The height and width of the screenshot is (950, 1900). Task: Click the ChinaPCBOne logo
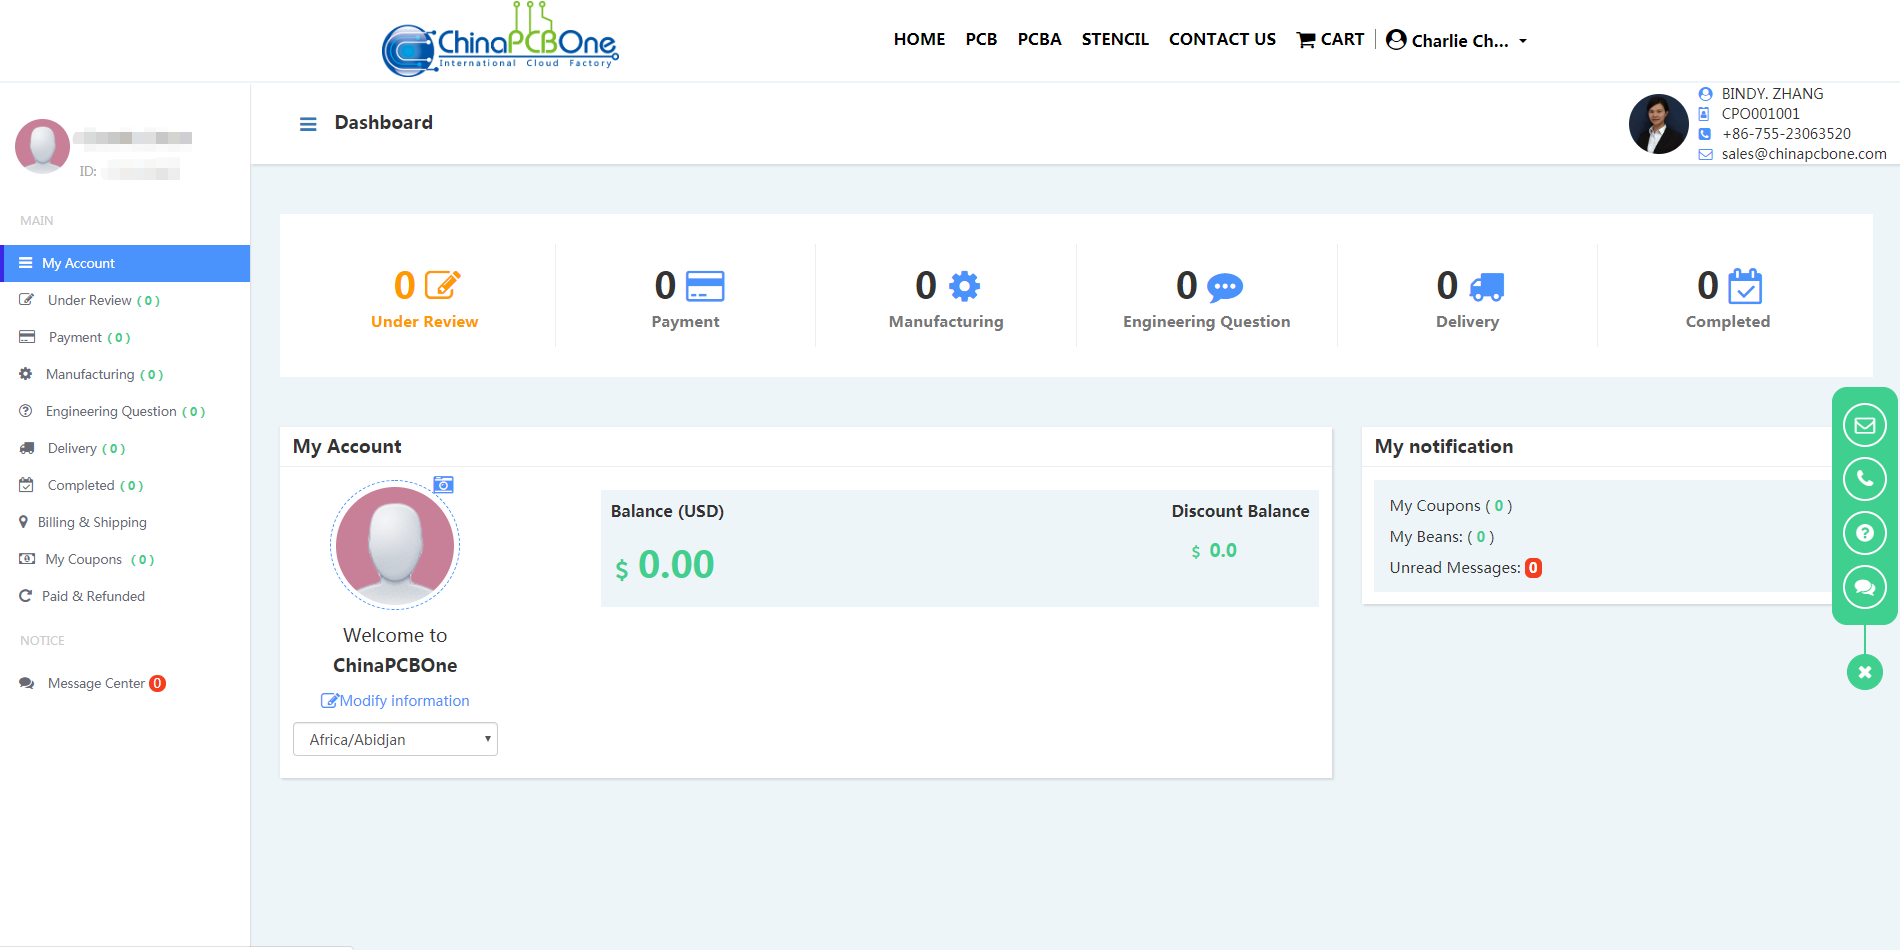[x=500, y=42]
